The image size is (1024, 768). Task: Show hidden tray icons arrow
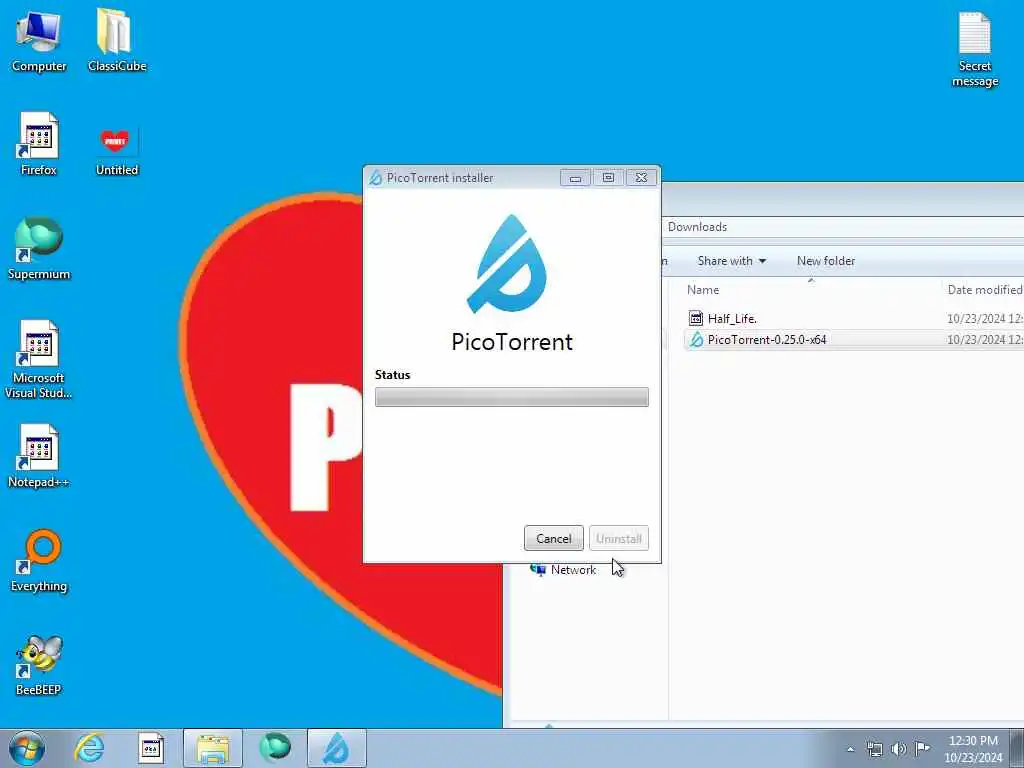pyautogui.click(x=850, y=749)
